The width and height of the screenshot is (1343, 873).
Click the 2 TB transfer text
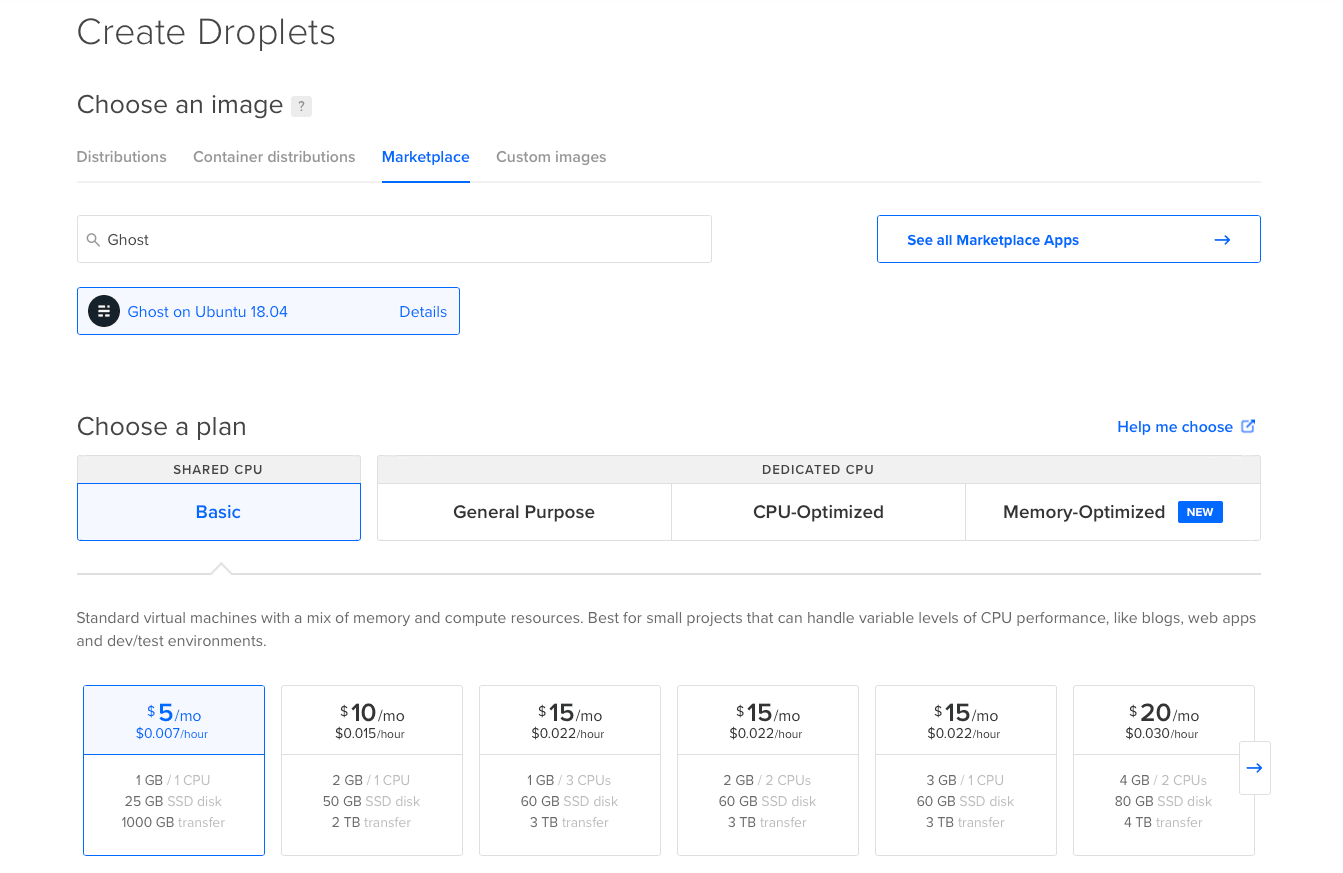[372, 822]
